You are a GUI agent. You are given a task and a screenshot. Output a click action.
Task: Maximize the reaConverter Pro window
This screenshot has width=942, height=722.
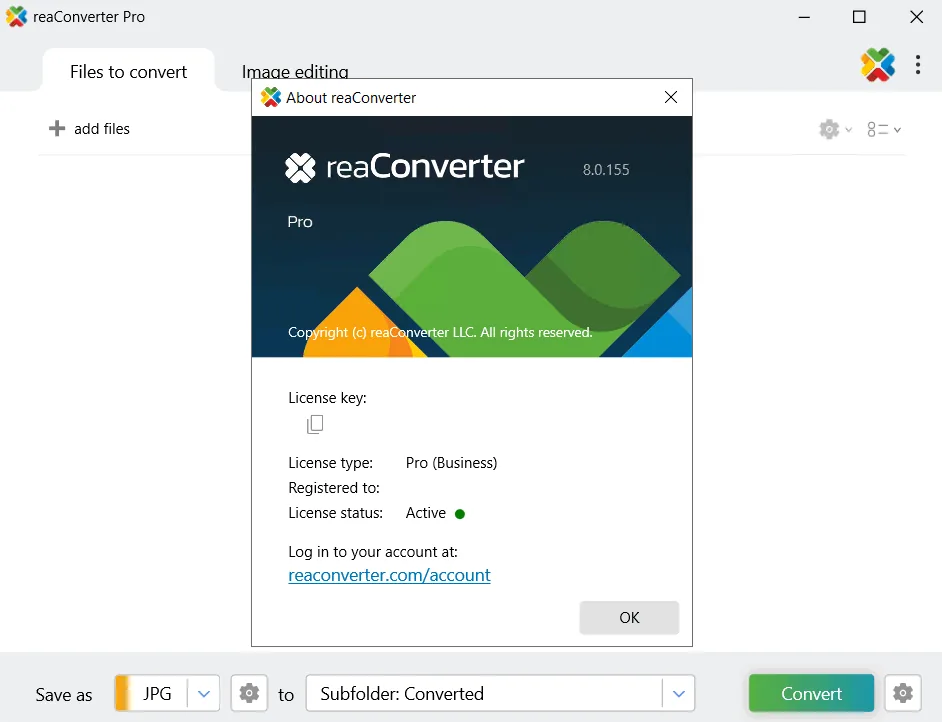pos(859,17)
